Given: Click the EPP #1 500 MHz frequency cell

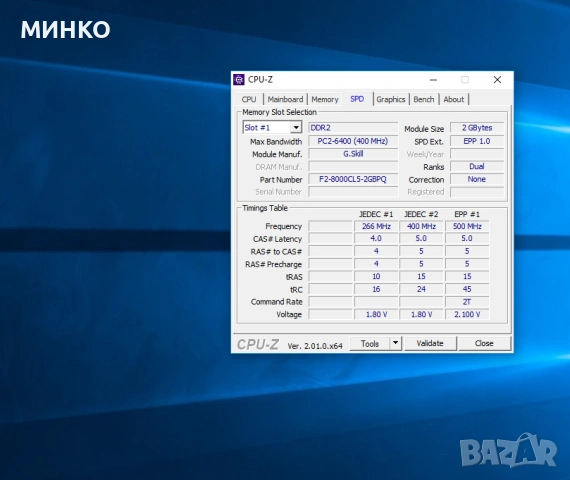Looking at the screenshot, I should coord(467,226).
